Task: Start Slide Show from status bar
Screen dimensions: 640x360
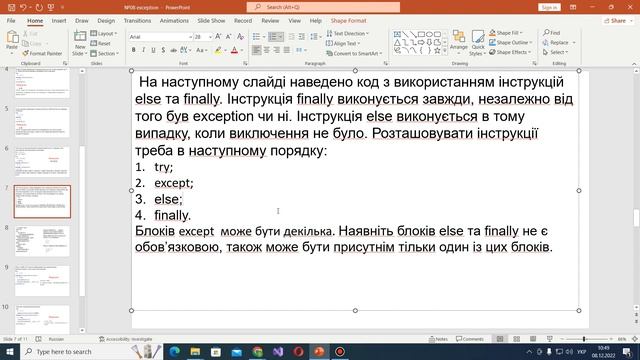Action: click(x=549, y=339)
